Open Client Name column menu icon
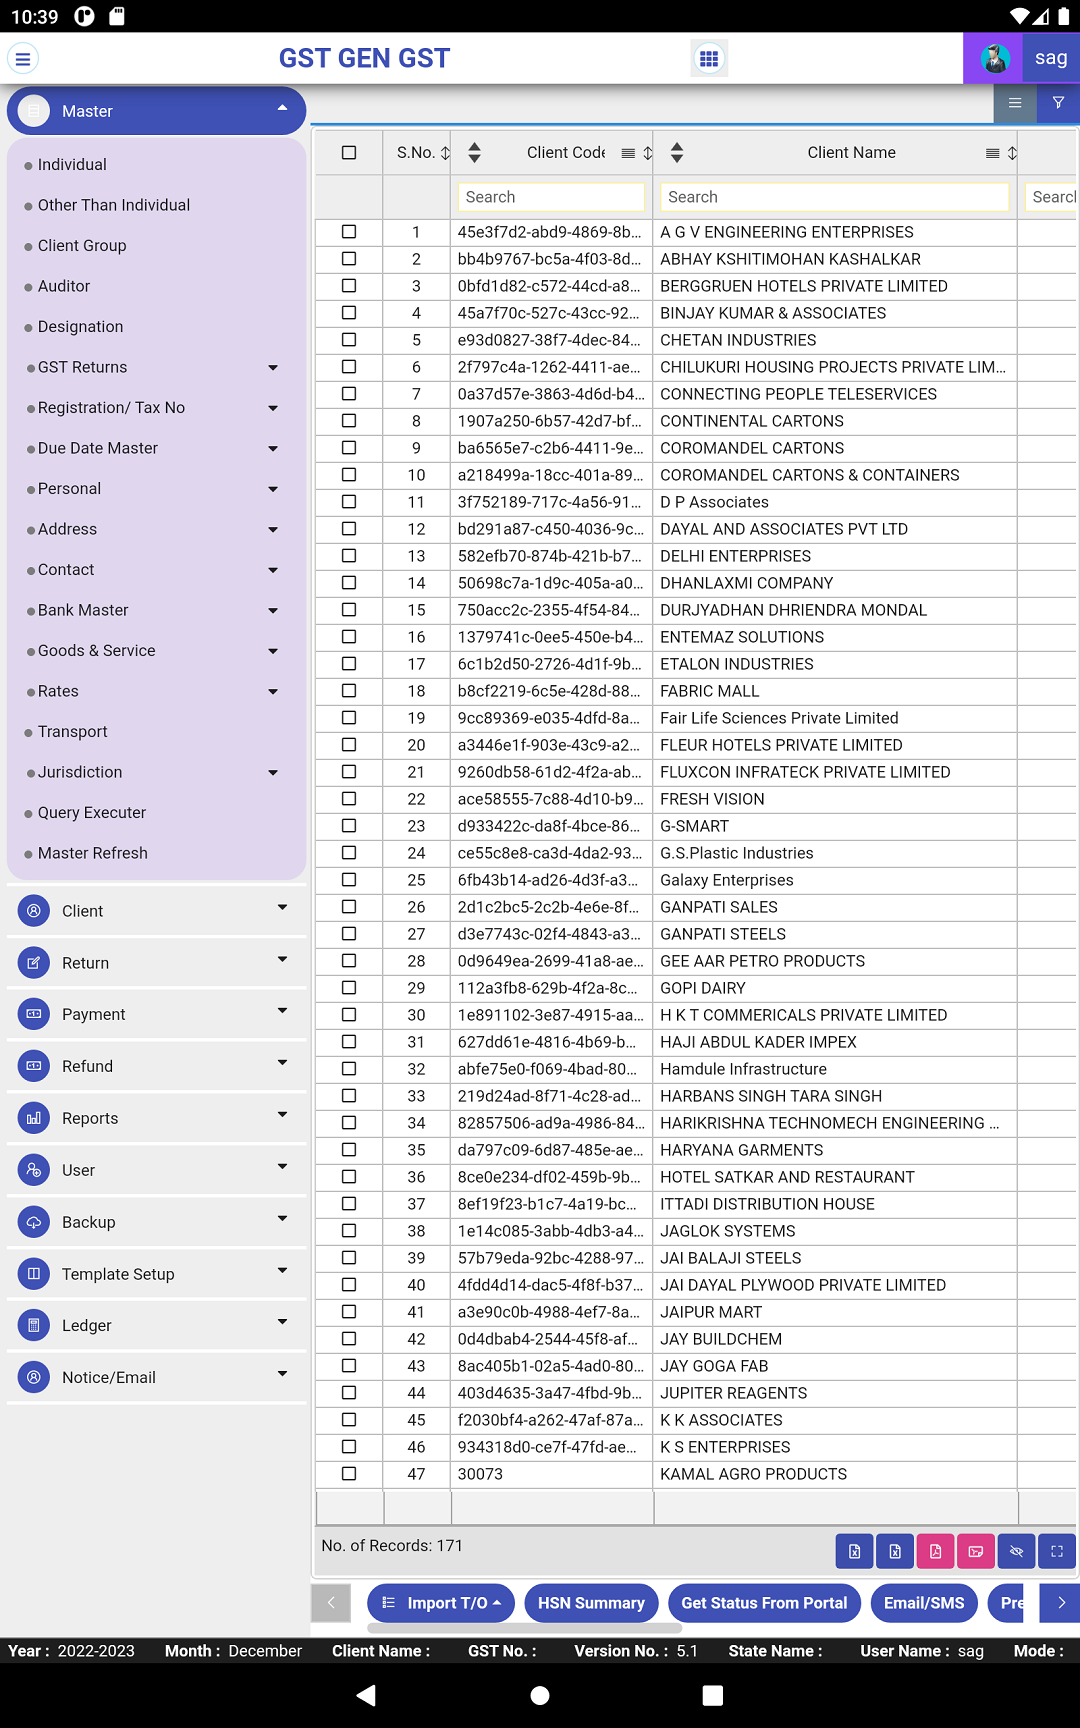 993,153
